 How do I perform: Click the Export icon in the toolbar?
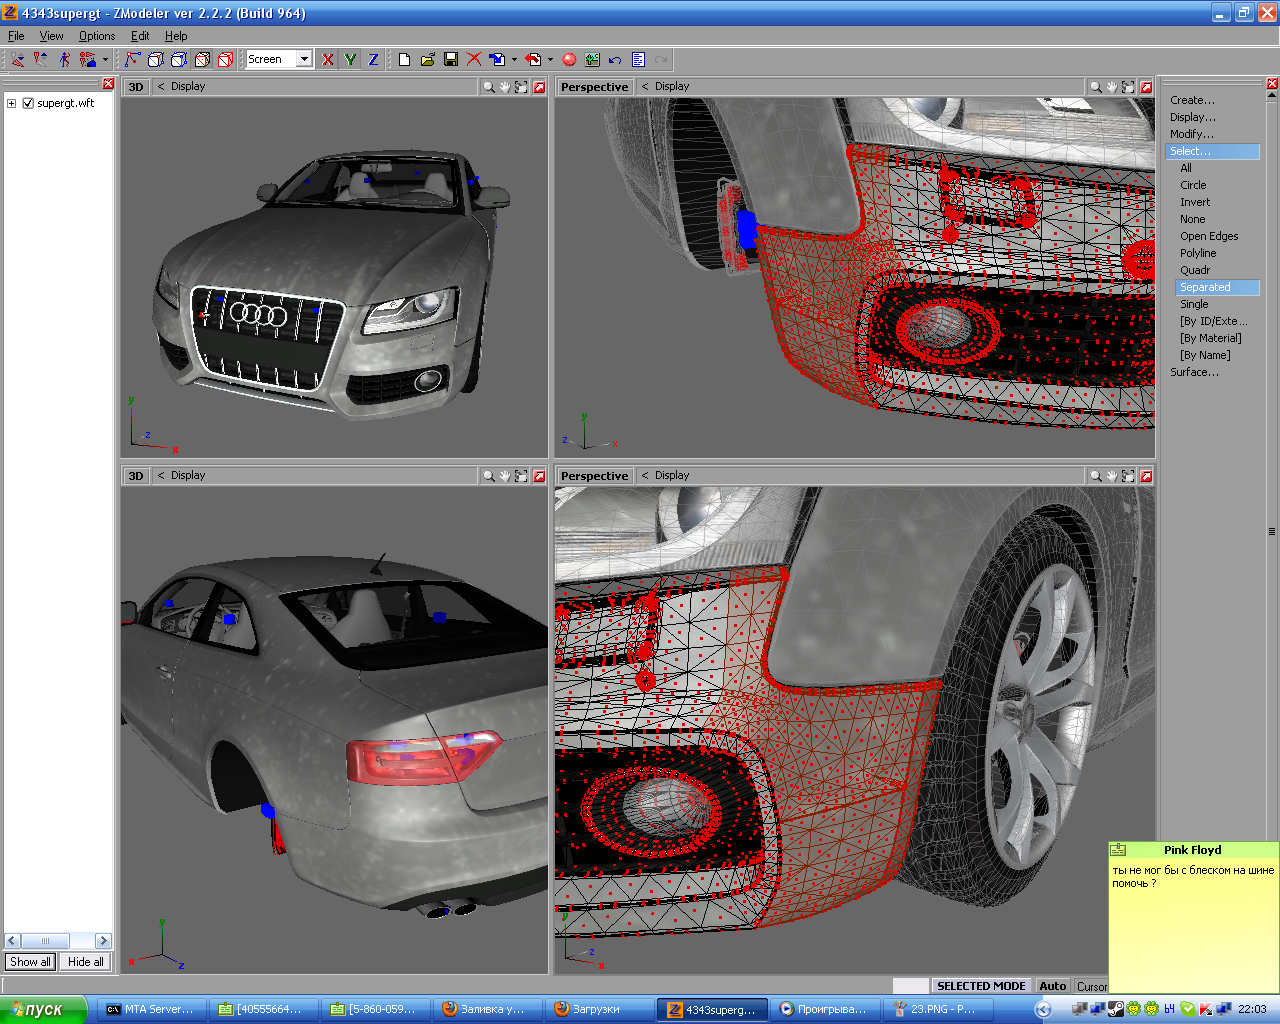pyautogui.click(x=533, y=60)
